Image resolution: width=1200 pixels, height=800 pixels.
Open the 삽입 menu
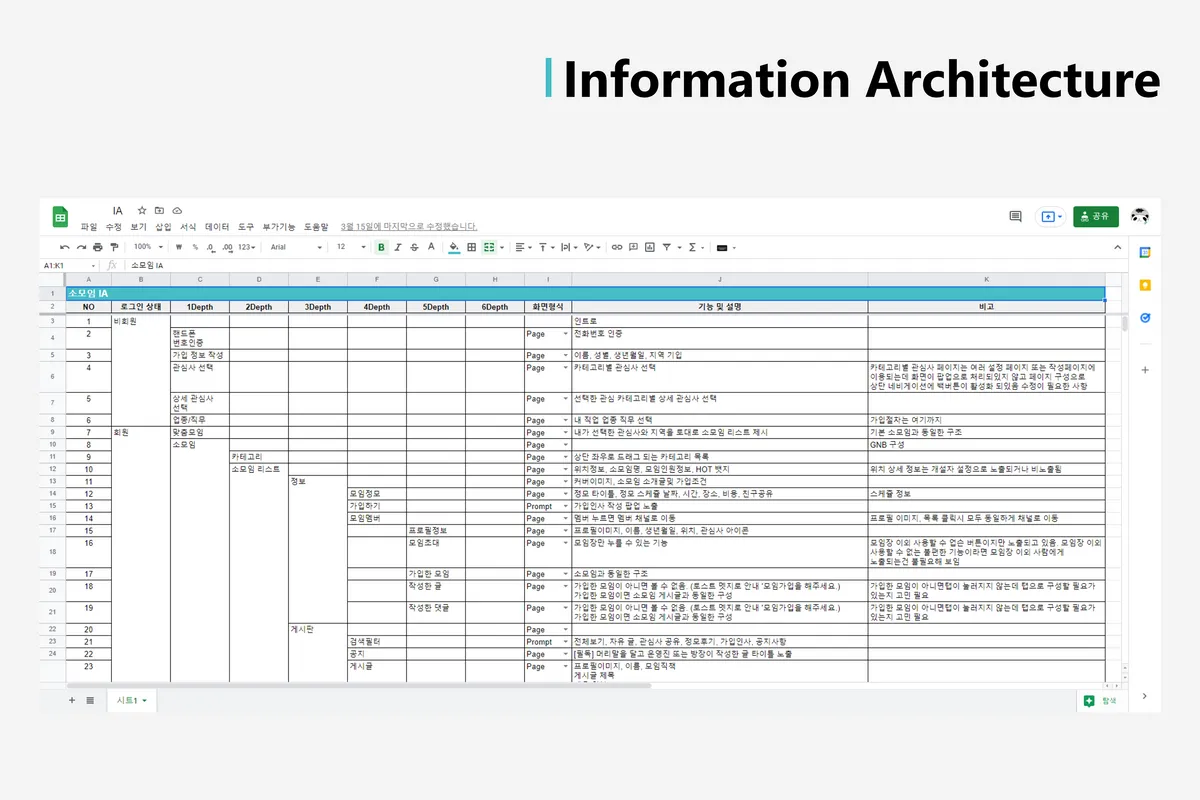pos(163,227)
